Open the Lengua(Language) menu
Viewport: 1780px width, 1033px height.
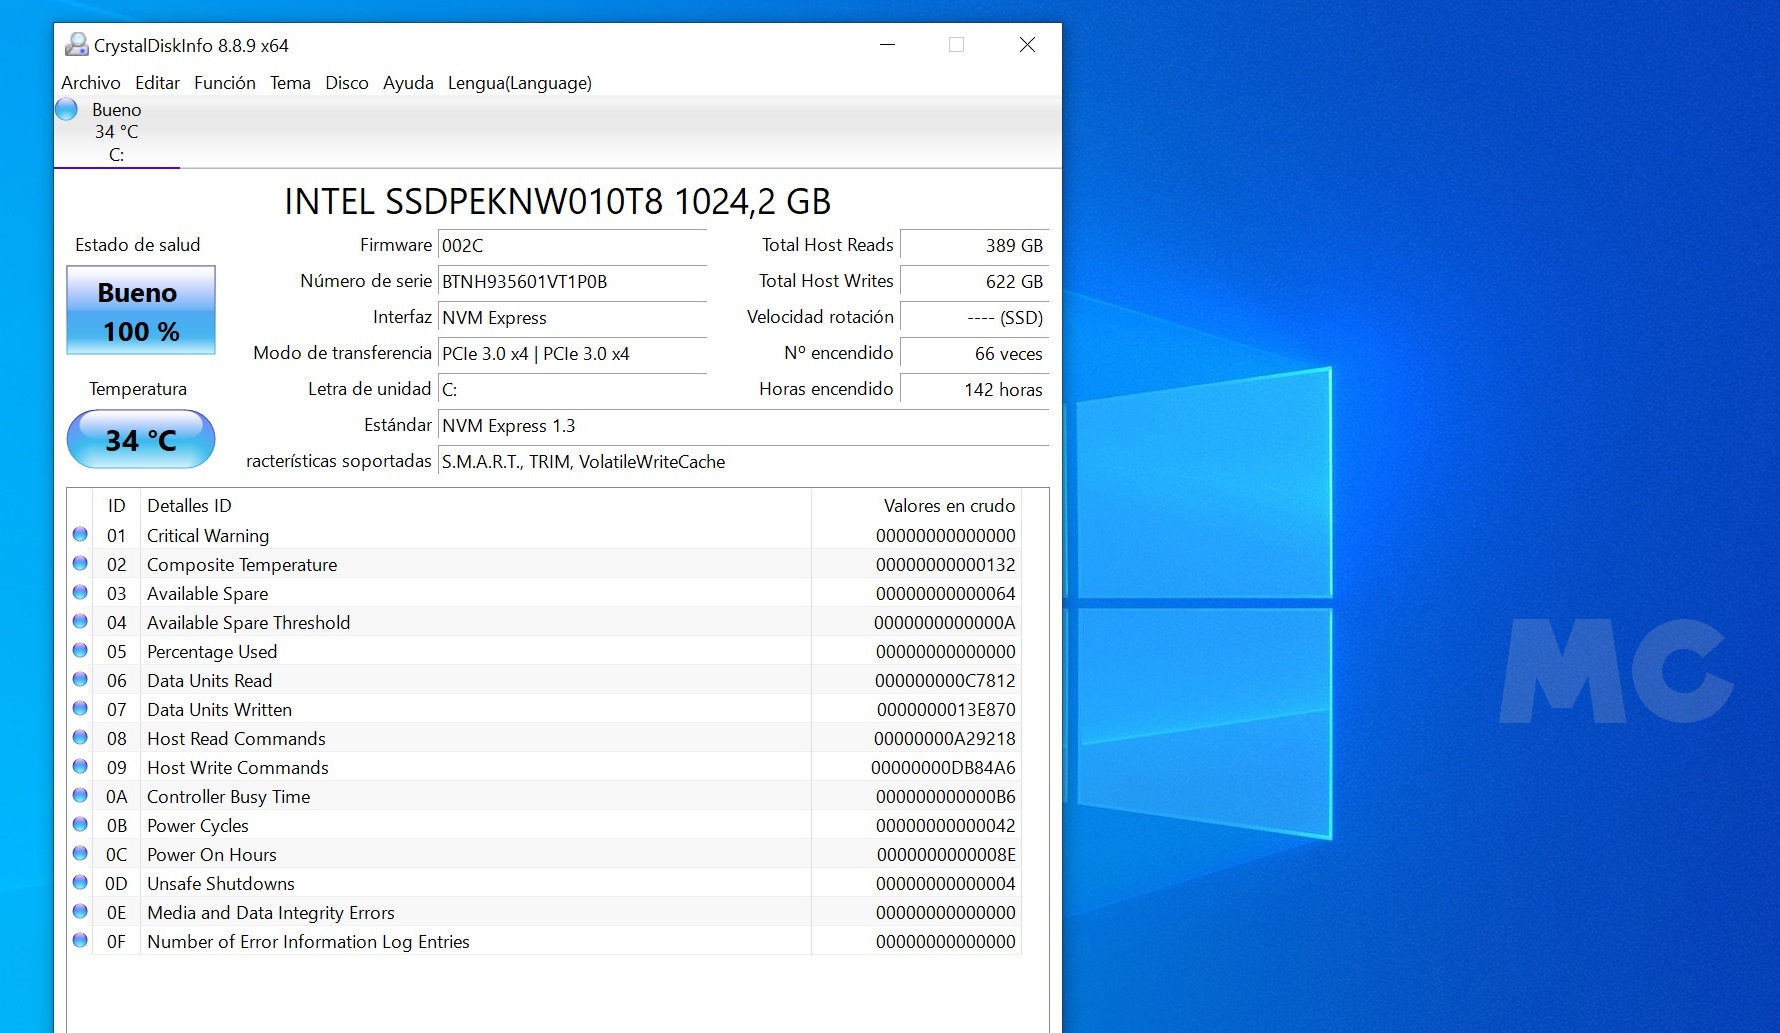coord(519,83)
